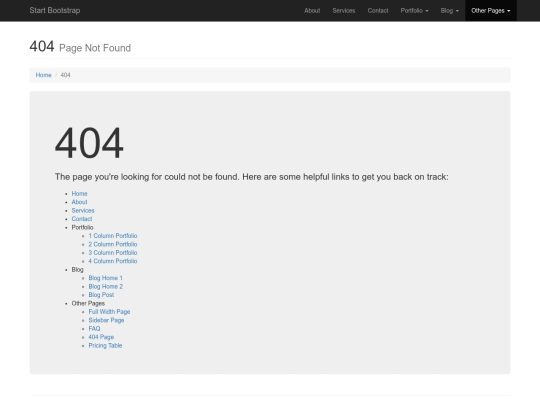Click Home in the breadcrumb
Viewport: 540px width, 405px height.
(43, 75)
